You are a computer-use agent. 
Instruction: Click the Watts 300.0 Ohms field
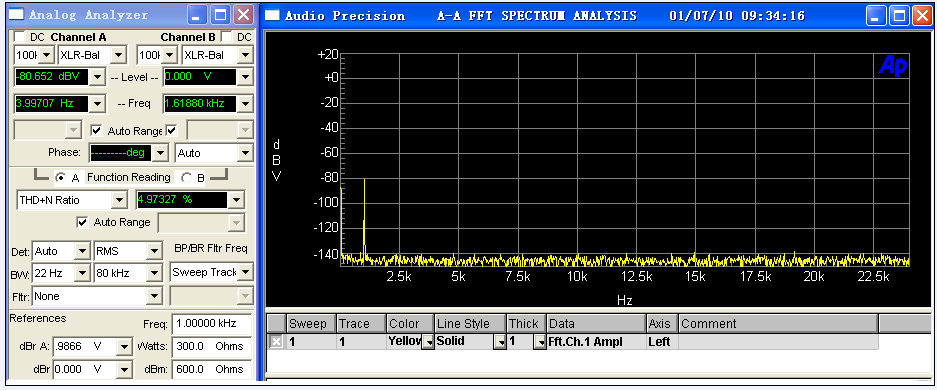[x=212, y=346]
